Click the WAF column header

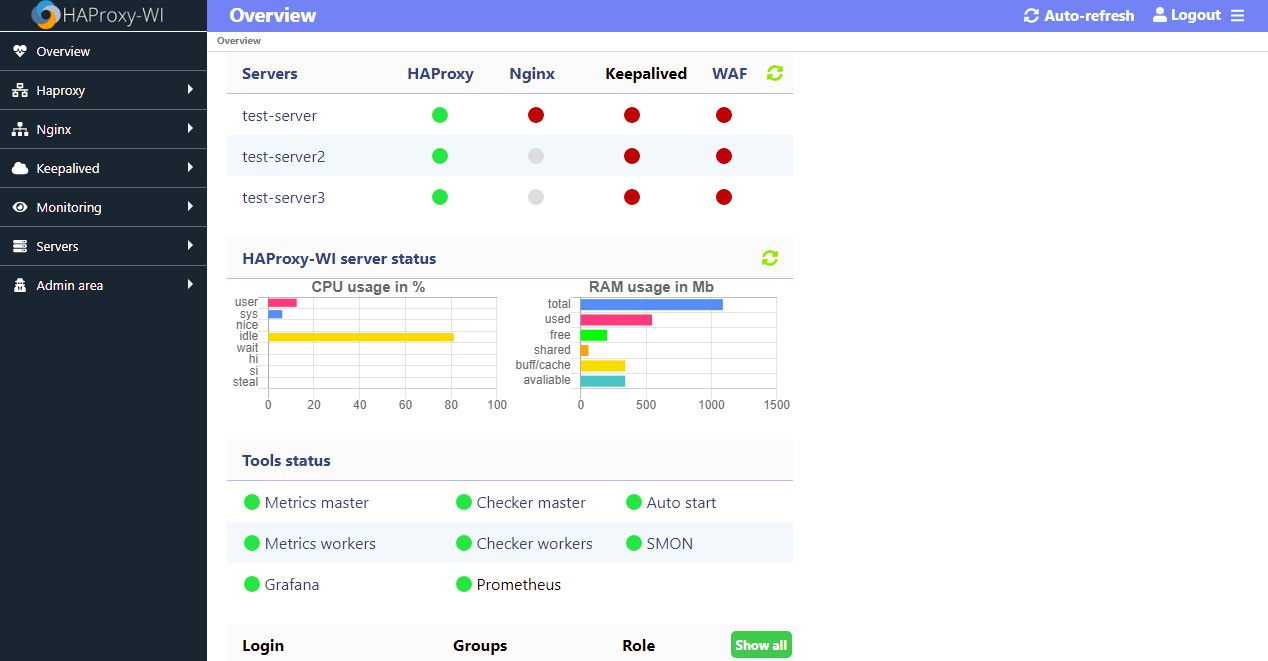click(729, 73)
